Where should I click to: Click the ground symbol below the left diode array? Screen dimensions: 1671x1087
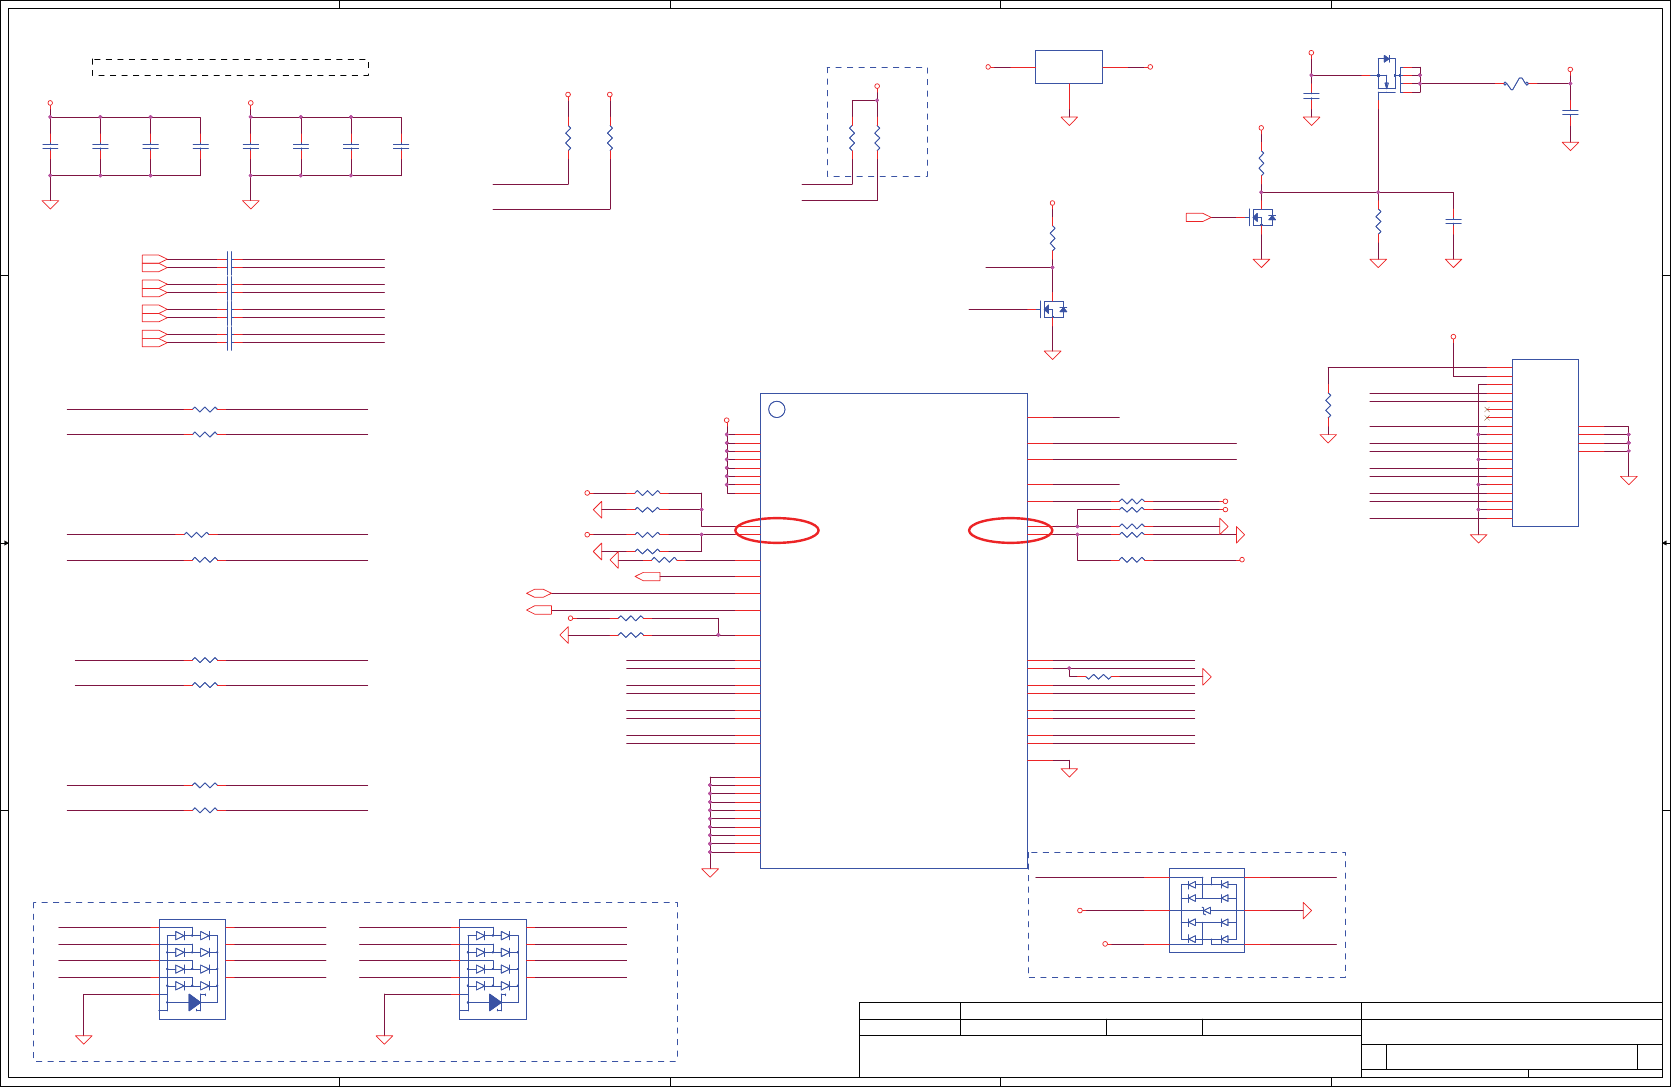(x=84, y=1039)
